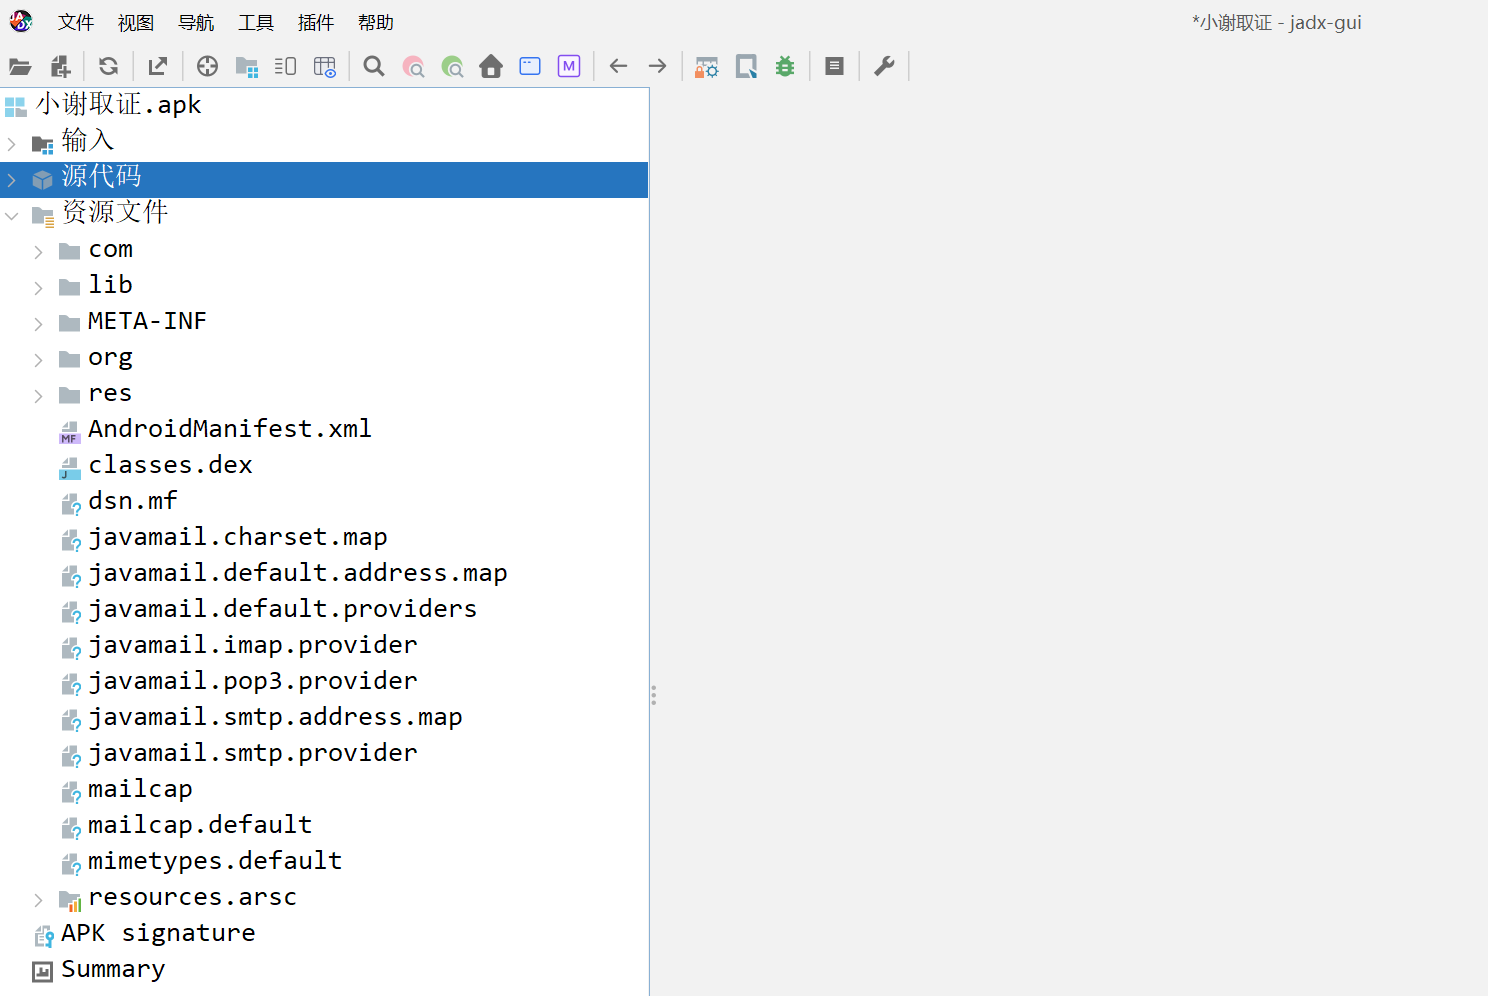Click the open file toolbar icon

pos(20,67)
